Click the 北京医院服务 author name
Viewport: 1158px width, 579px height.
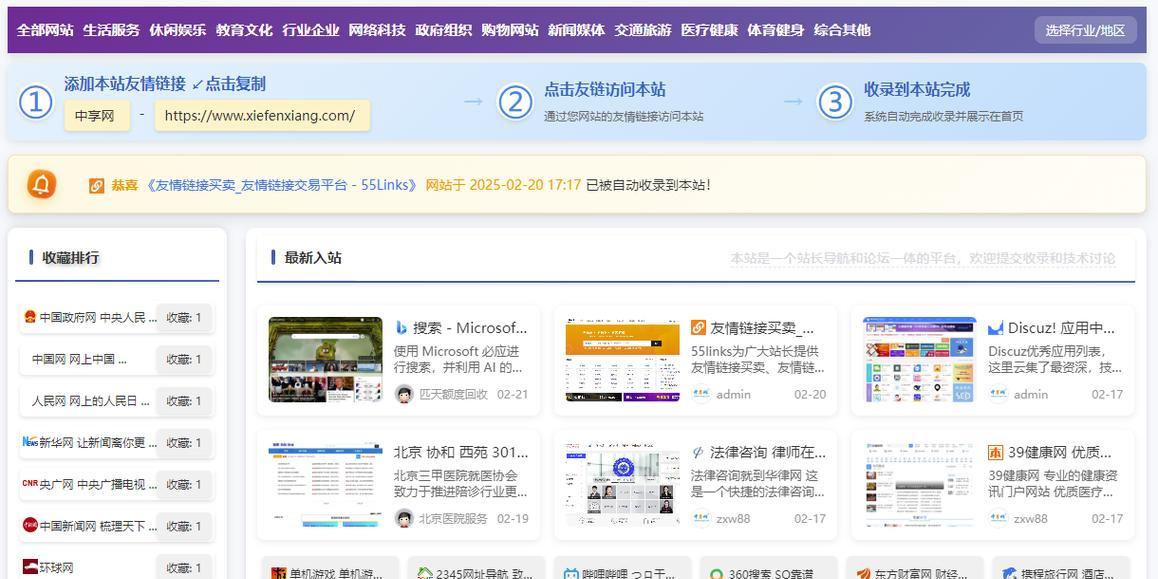click(x=453, y=518)
